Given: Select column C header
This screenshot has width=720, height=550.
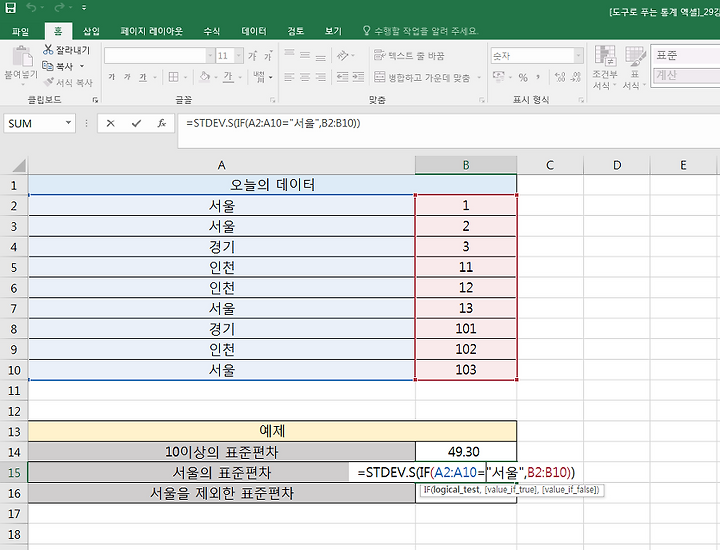Looking at the screenshot, I should 550,165.
